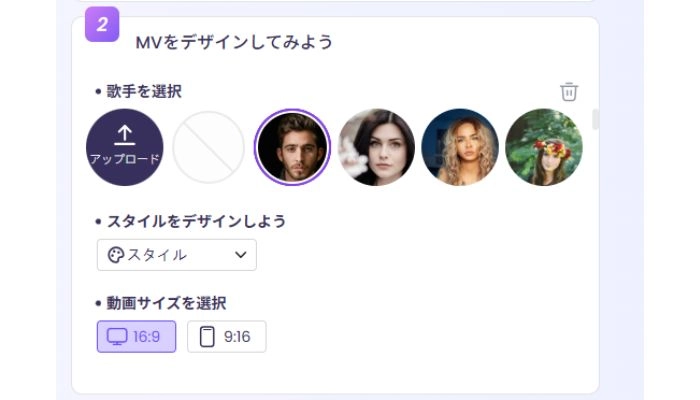Click the trash delete icon
700x400 pixels.
569,92
